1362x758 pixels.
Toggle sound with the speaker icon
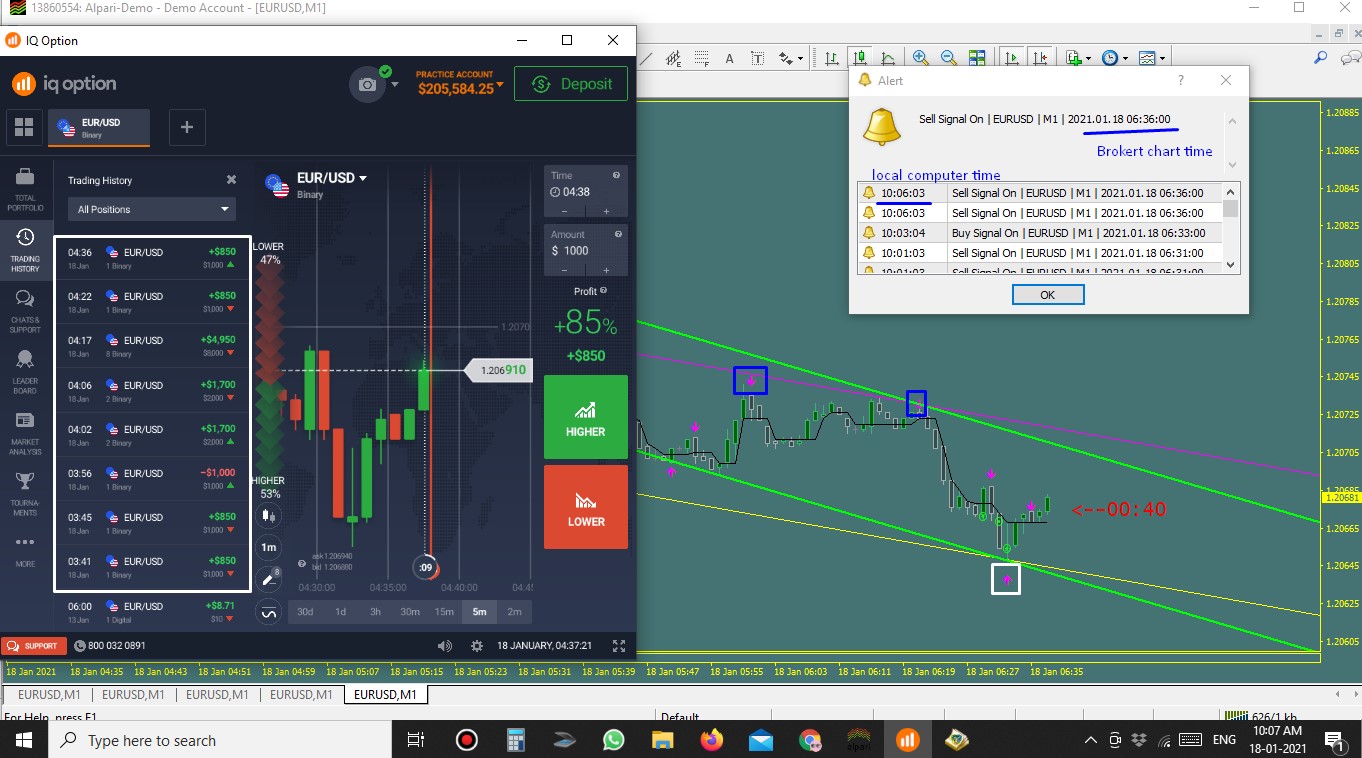coord(445,646)
